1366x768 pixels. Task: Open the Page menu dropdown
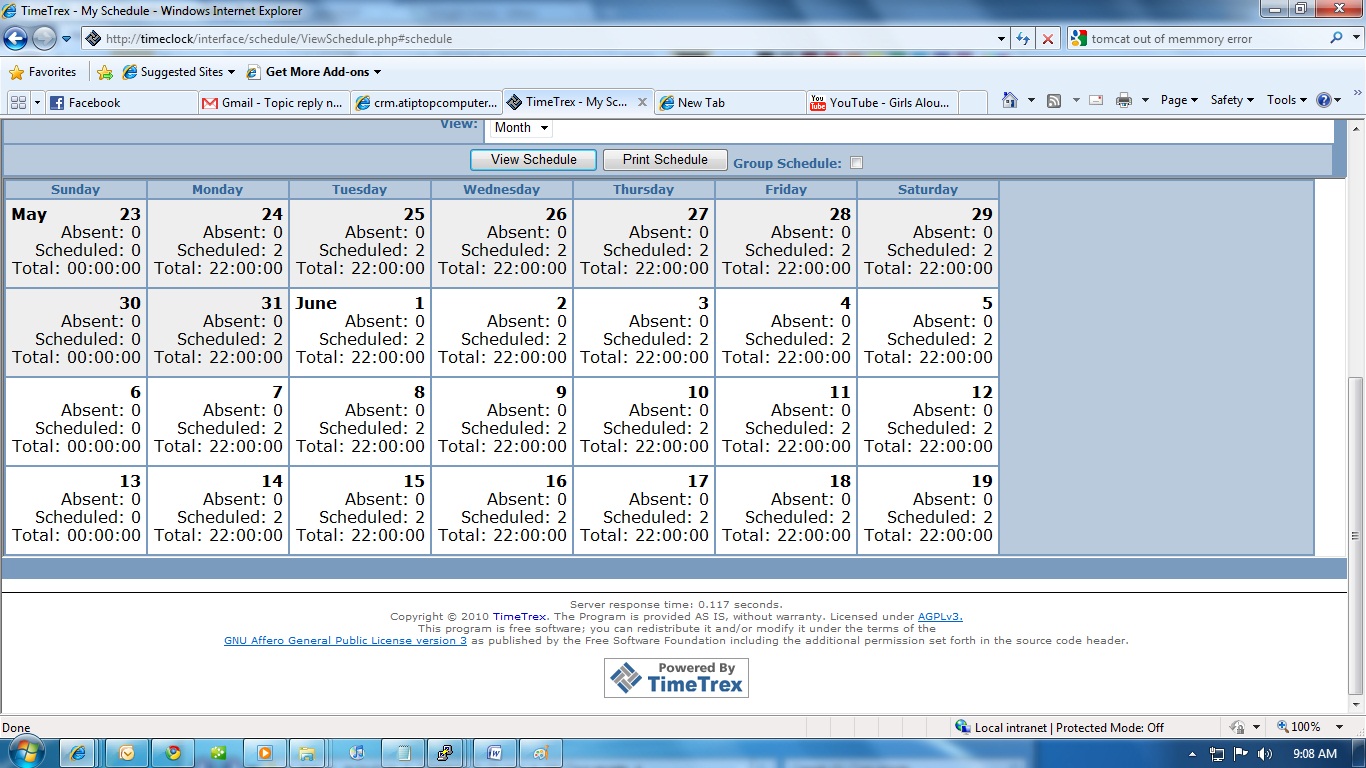coord(1178,100)
